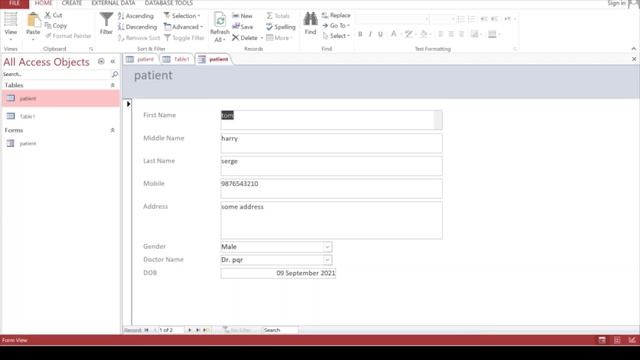The height and width of the screenshot is (360, 640).
Task: Toggle Bold text formatting
Action: 360,34
